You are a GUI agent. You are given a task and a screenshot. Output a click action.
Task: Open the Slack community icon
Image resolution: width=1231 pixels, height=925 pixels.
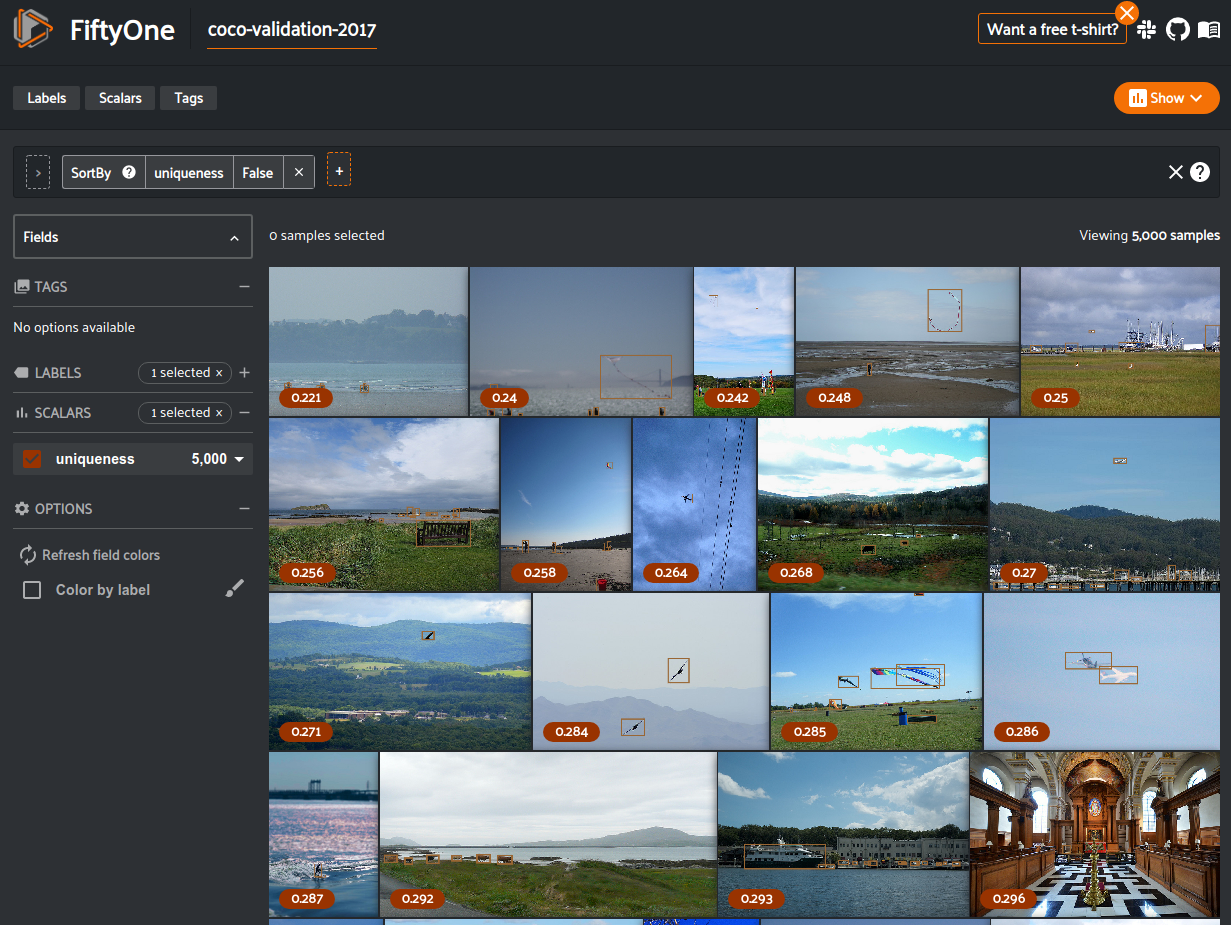pos(1147,30)
